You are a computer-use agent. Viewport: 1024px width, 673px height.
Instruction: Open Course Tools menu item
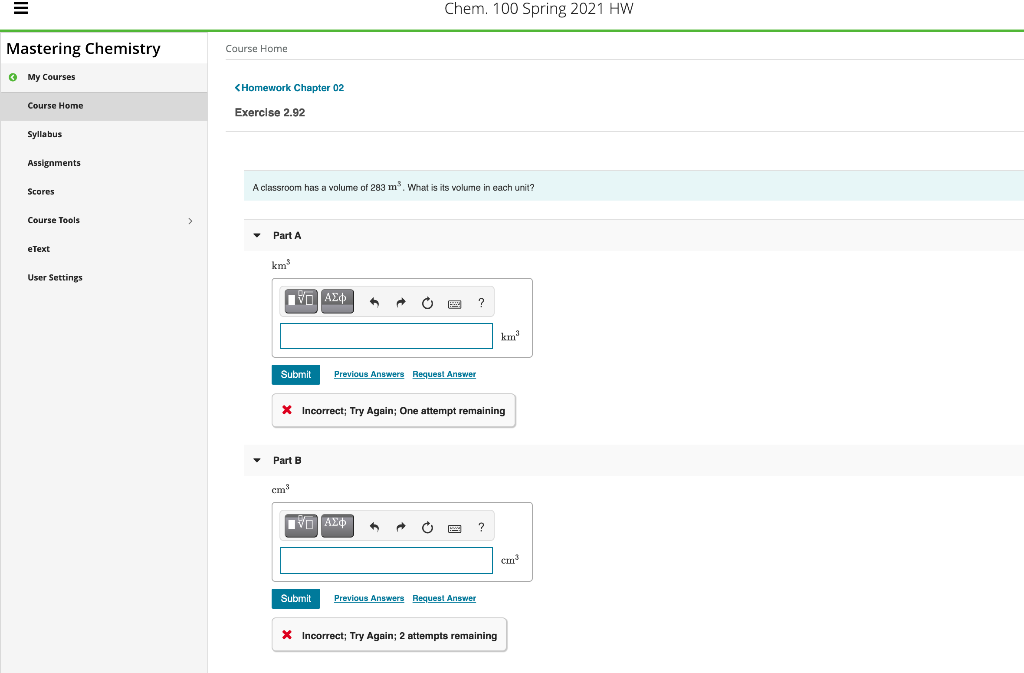54,221
